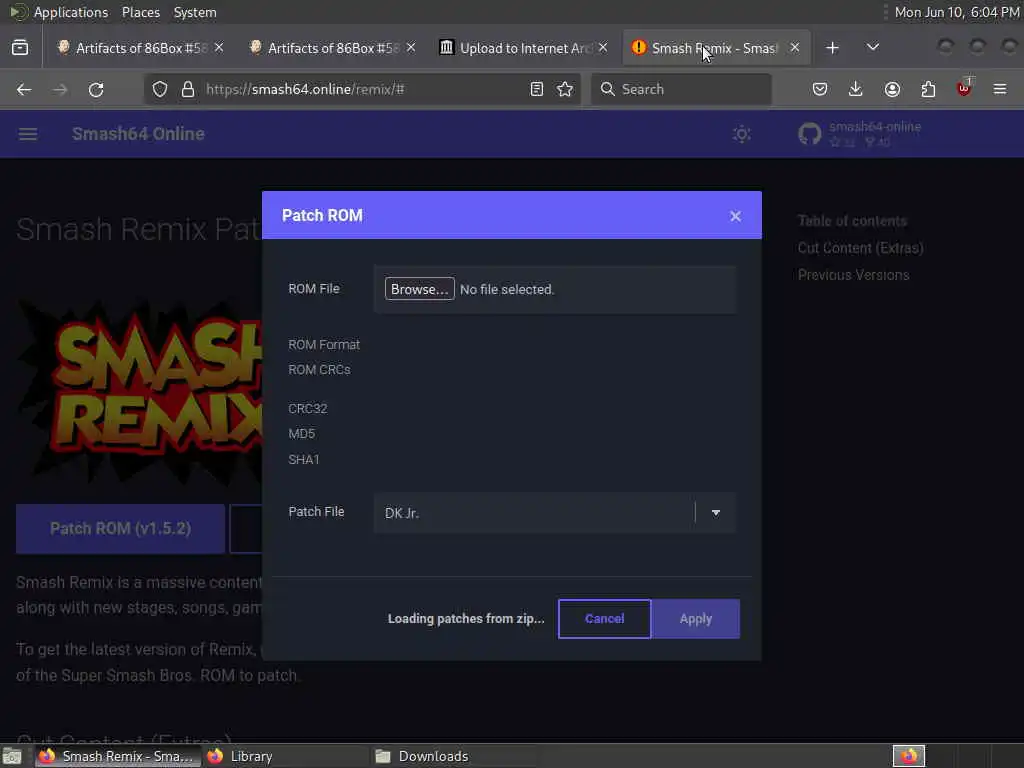Viewport: 1024px width, 768px height.
Task: Open Firefox recent tabs view icon
Action: click(x=20, y=48)
